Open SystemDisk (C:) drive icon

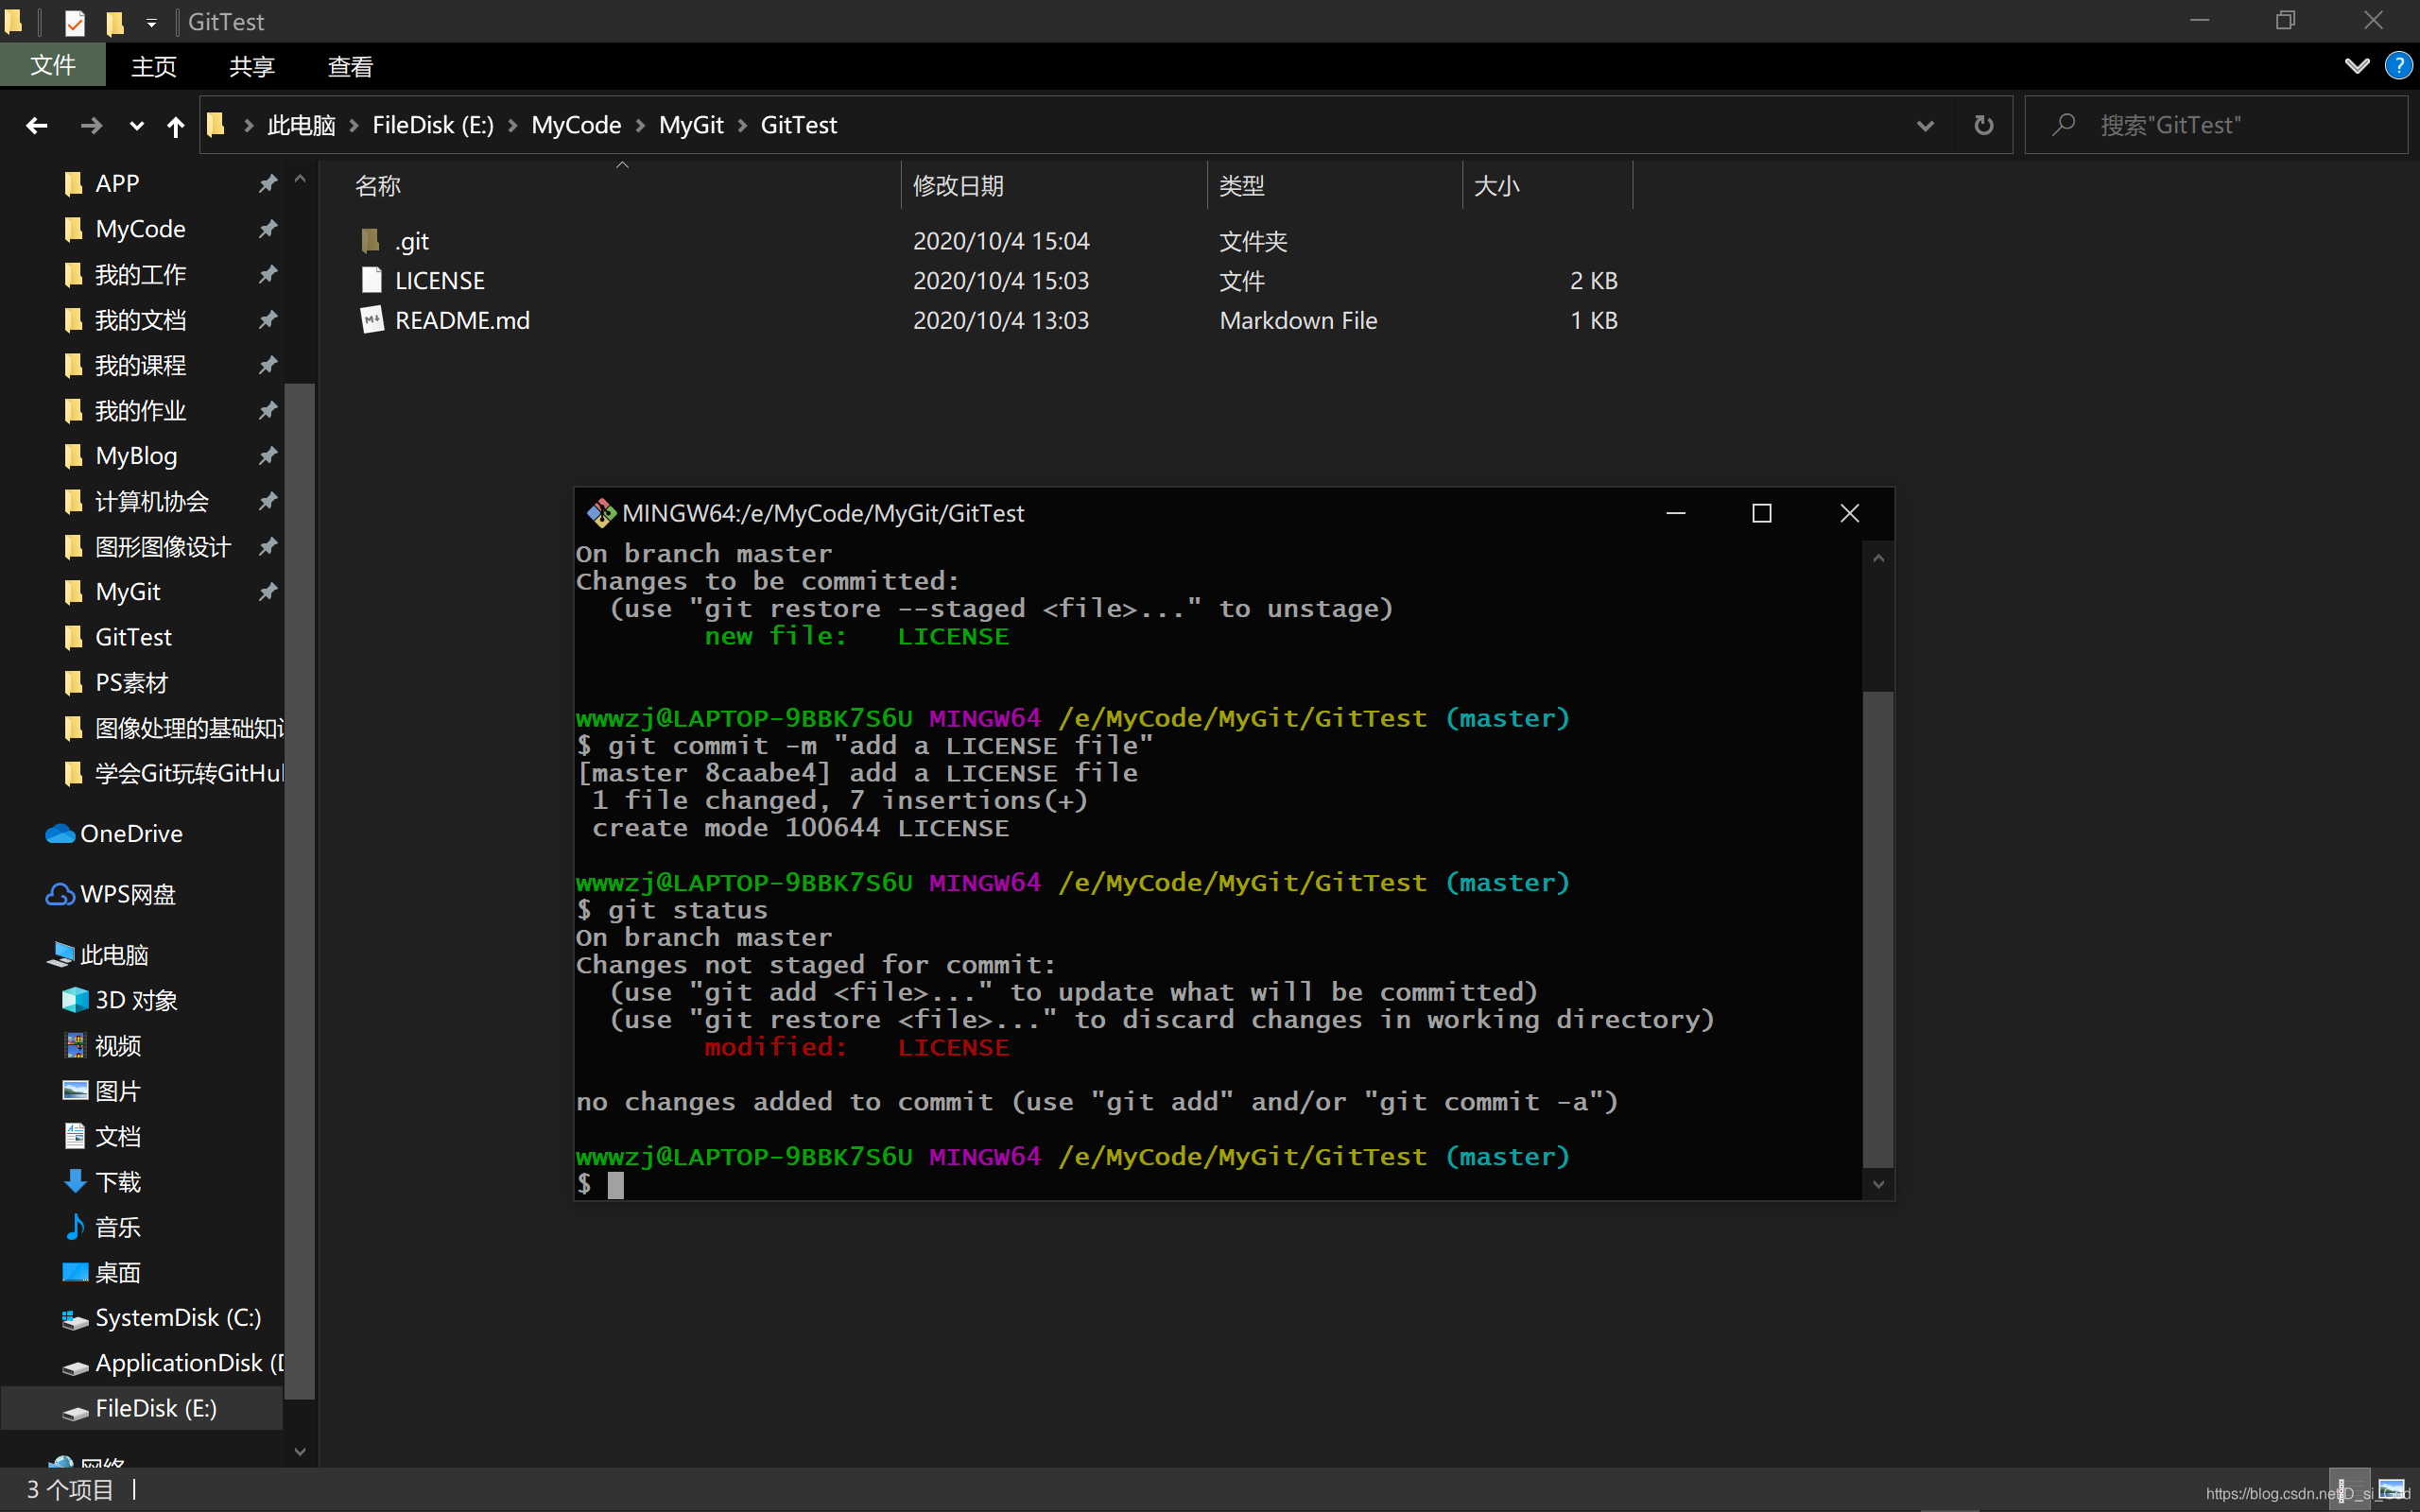pyautogui.click(x=75, y=1320)
